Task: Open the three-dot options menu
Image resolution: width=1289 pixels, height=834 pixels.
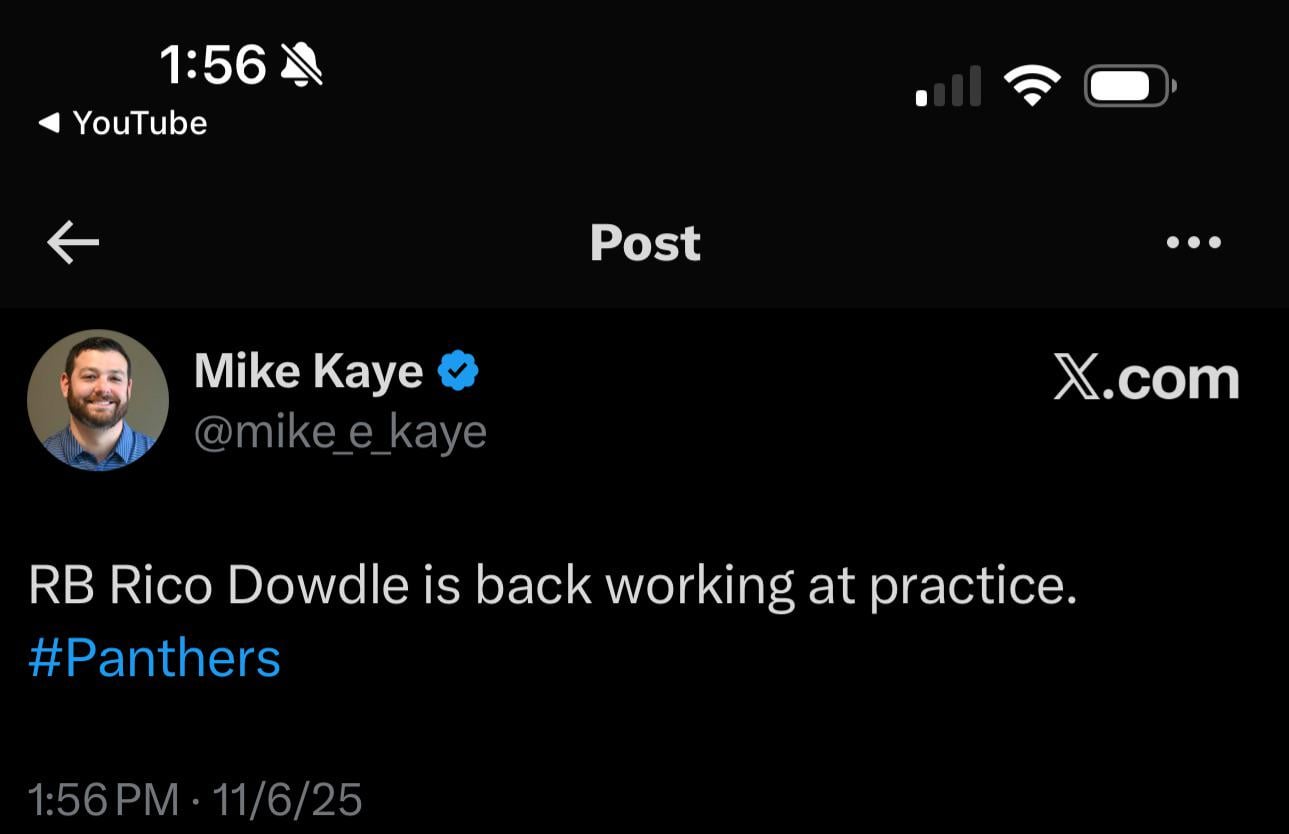Action: click(1194, 241)
